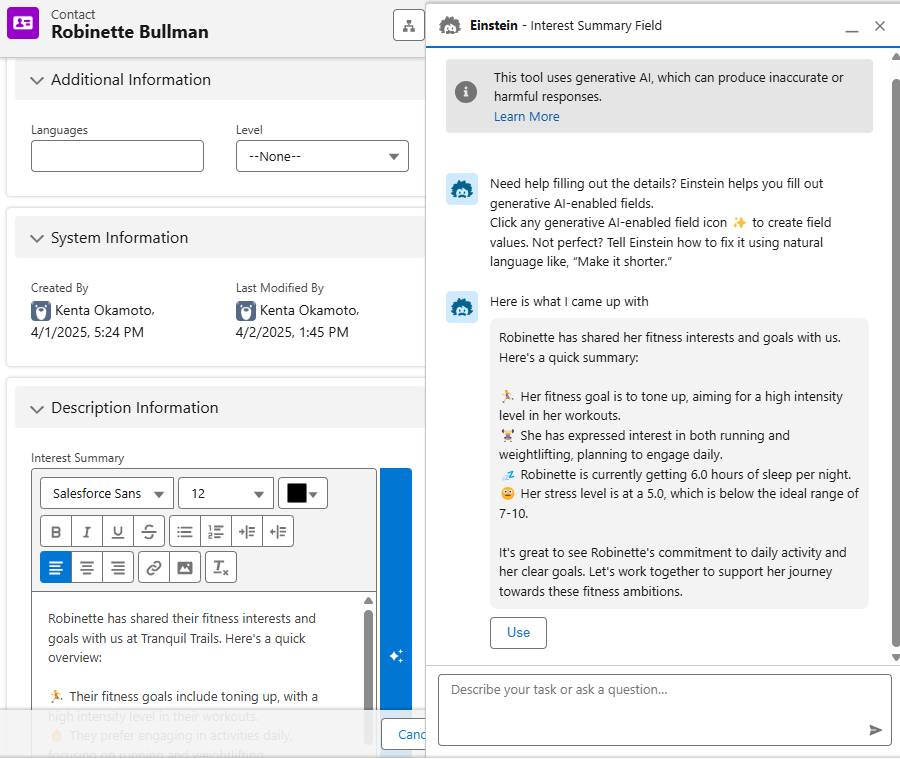Click the Describe your task input box

tap(665, 710)
